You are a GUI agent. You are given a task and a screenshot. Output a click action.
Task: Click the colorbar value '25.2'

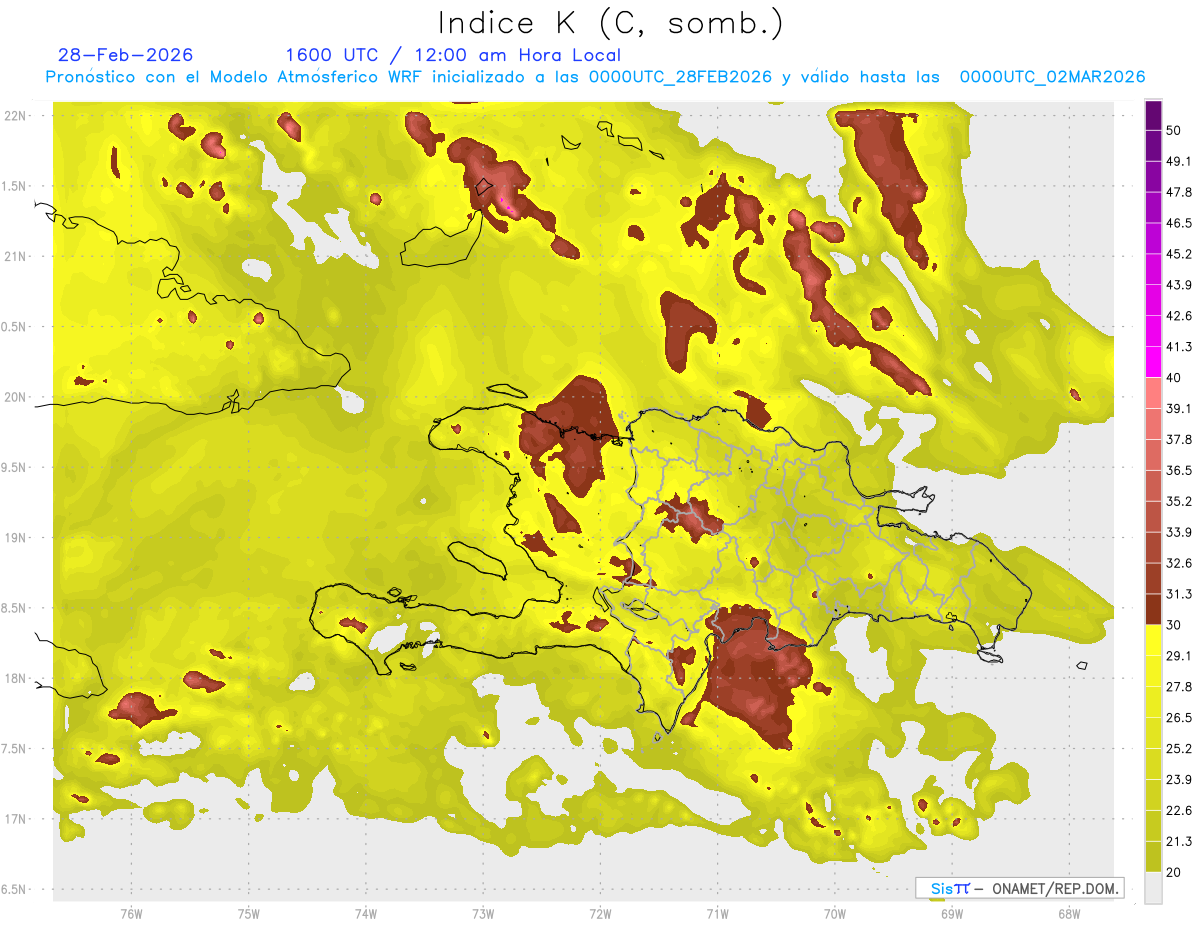(x=1178, y=750)
